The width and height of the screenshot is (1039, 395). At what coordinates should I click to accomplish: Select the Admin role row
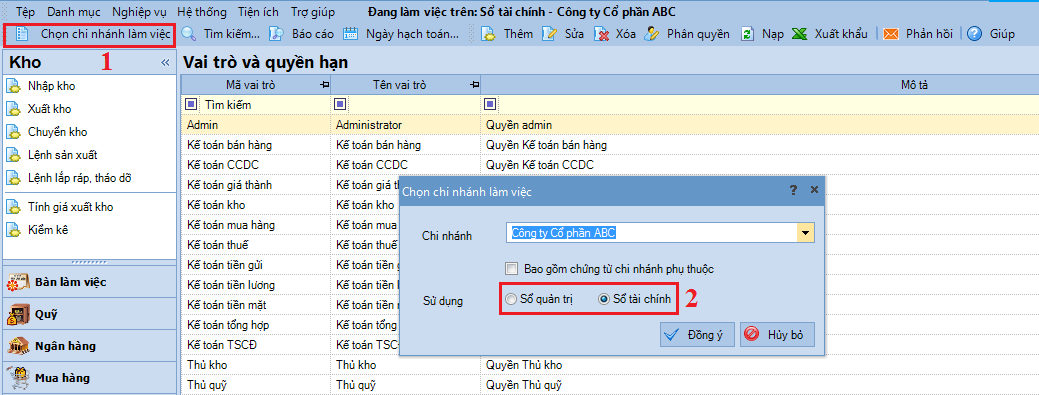click(x=610, y=125)
